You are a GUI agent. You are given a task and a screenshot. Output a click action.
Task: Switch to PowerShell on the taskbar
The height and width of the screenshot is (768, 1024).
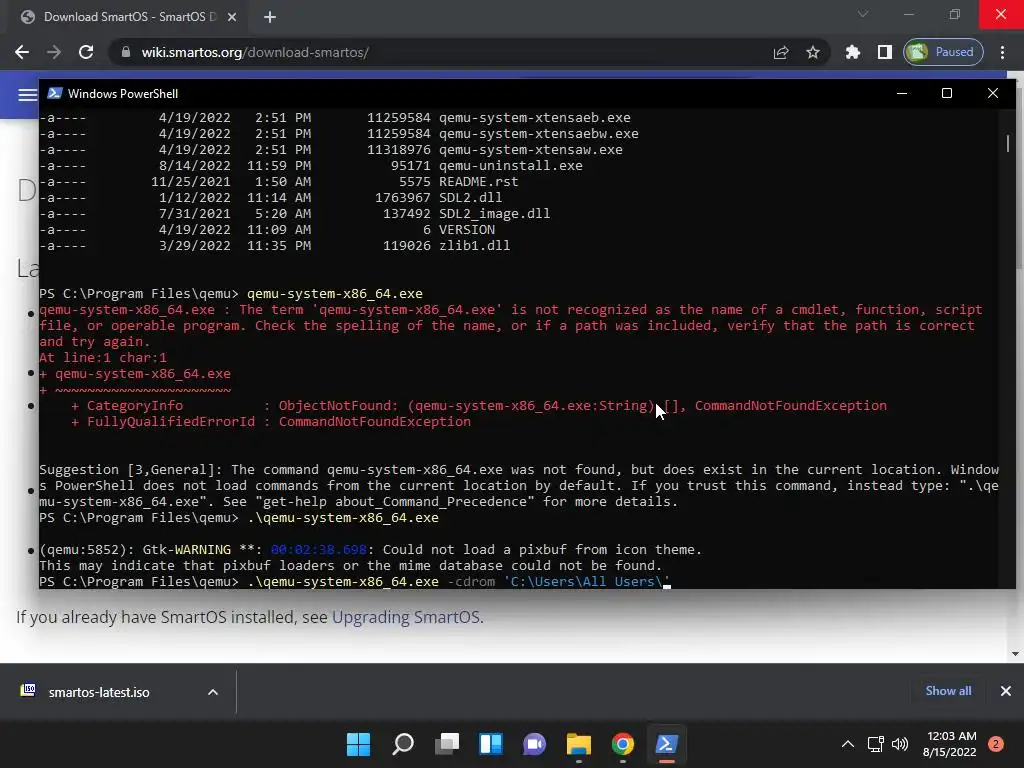point(666,744)
